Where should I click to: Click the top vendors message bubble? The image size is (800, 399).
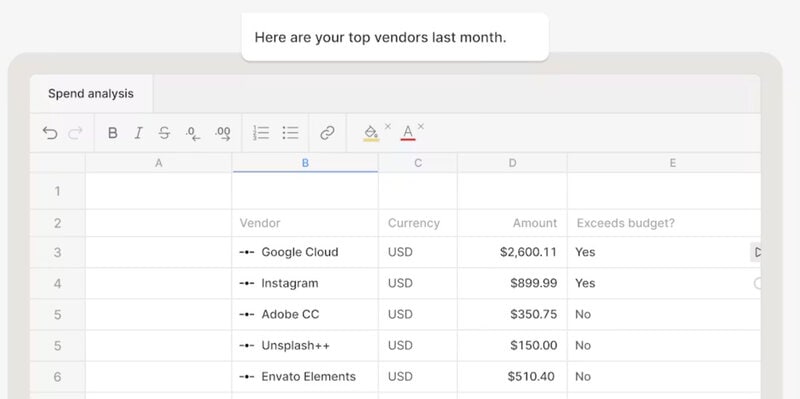pos(395,37)
